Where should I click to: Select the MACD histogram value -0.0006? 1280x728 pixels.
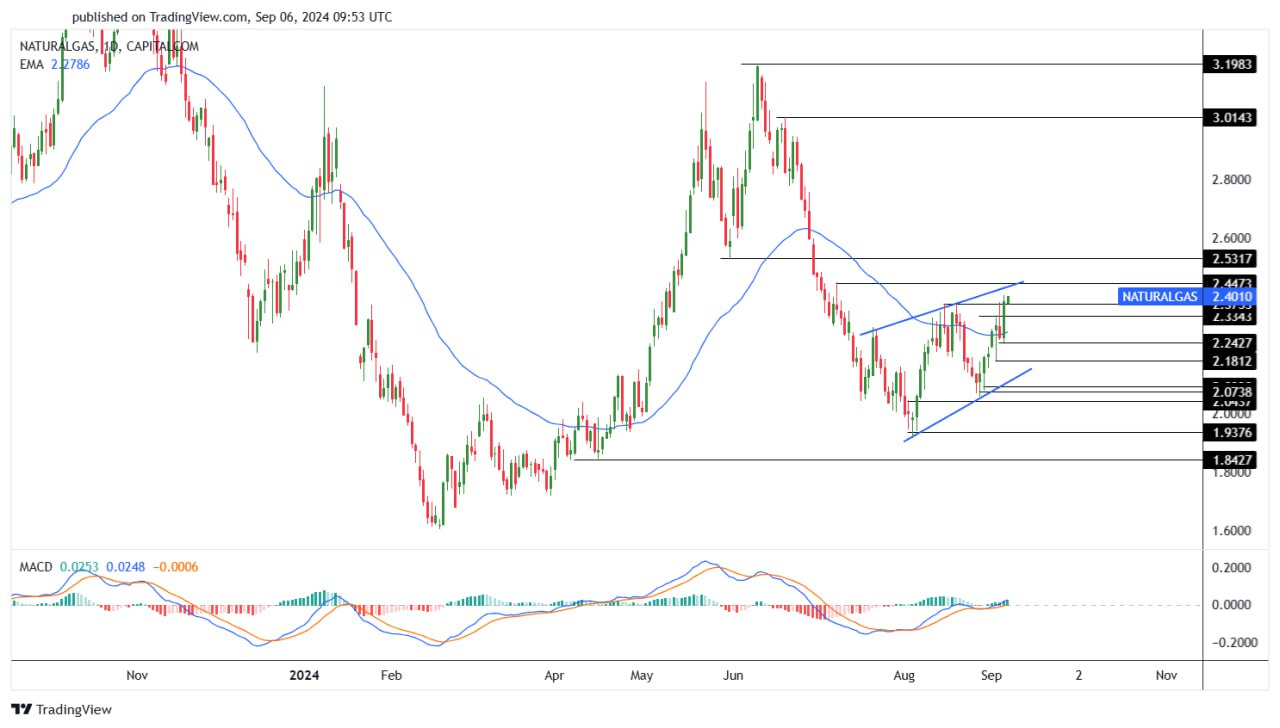point(173,567)
